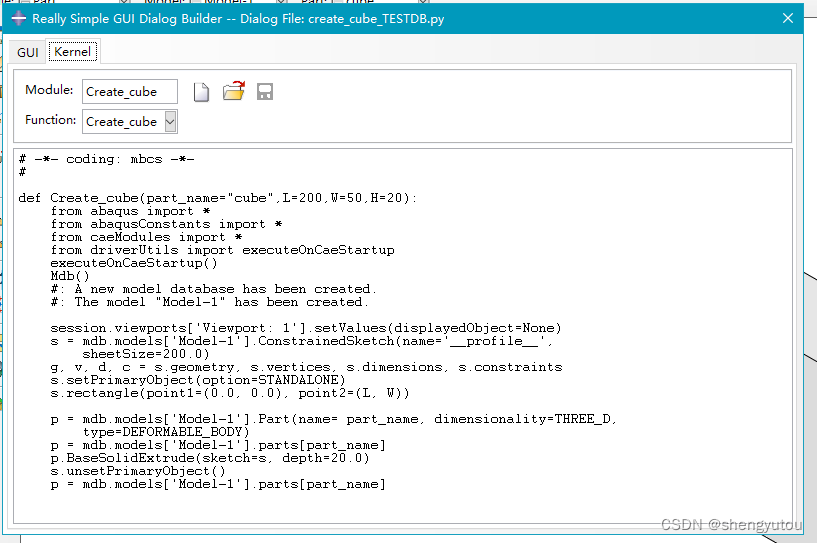817x543 pixels.
Task: Click the p.BaseSolidExtrude code line
Action: (210, 458)
